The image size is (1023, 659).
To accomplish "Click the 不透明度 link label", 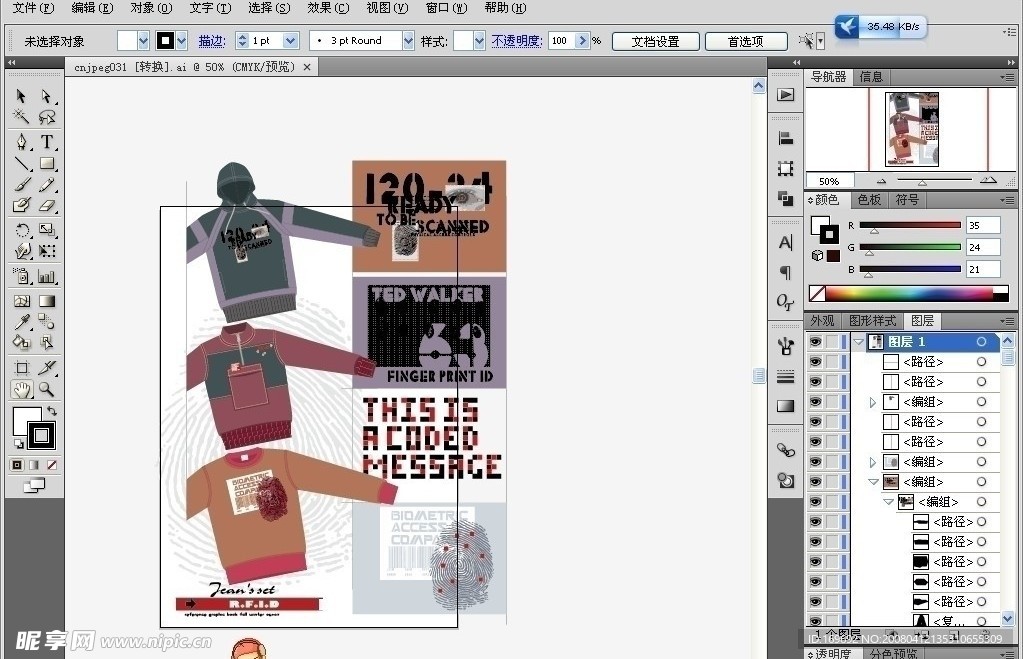I will (517, 41).
